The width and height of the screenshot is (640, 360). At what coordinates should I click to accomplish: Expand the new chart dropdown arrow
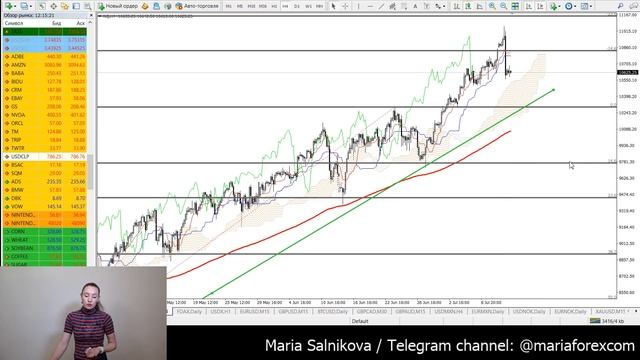coord(15,6)
